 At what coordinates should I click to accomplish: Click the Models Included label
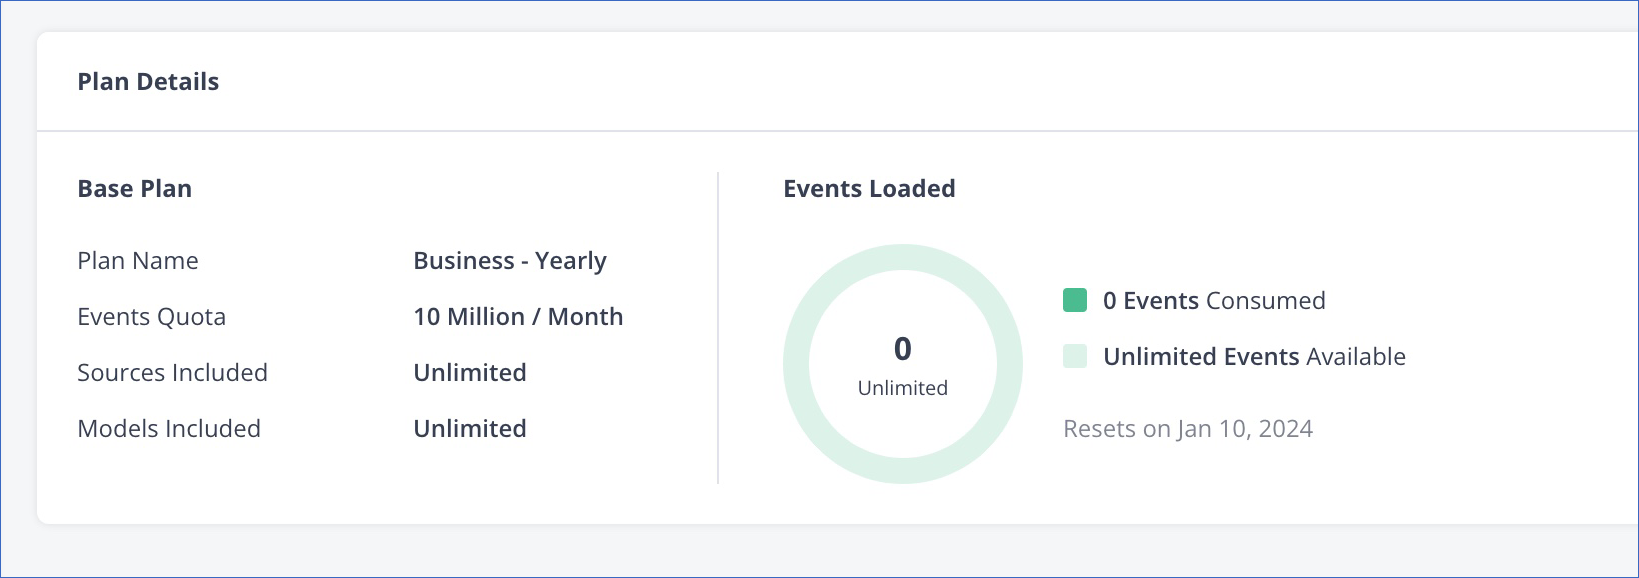169,429
